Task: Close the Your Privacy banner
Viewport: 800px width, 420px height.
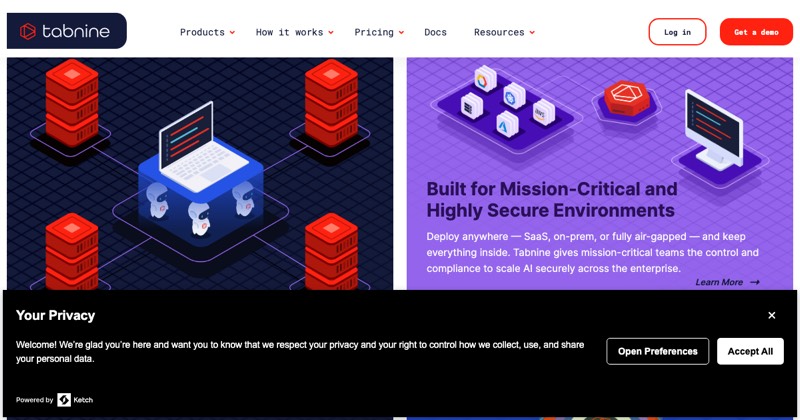Action: point(771,315)
